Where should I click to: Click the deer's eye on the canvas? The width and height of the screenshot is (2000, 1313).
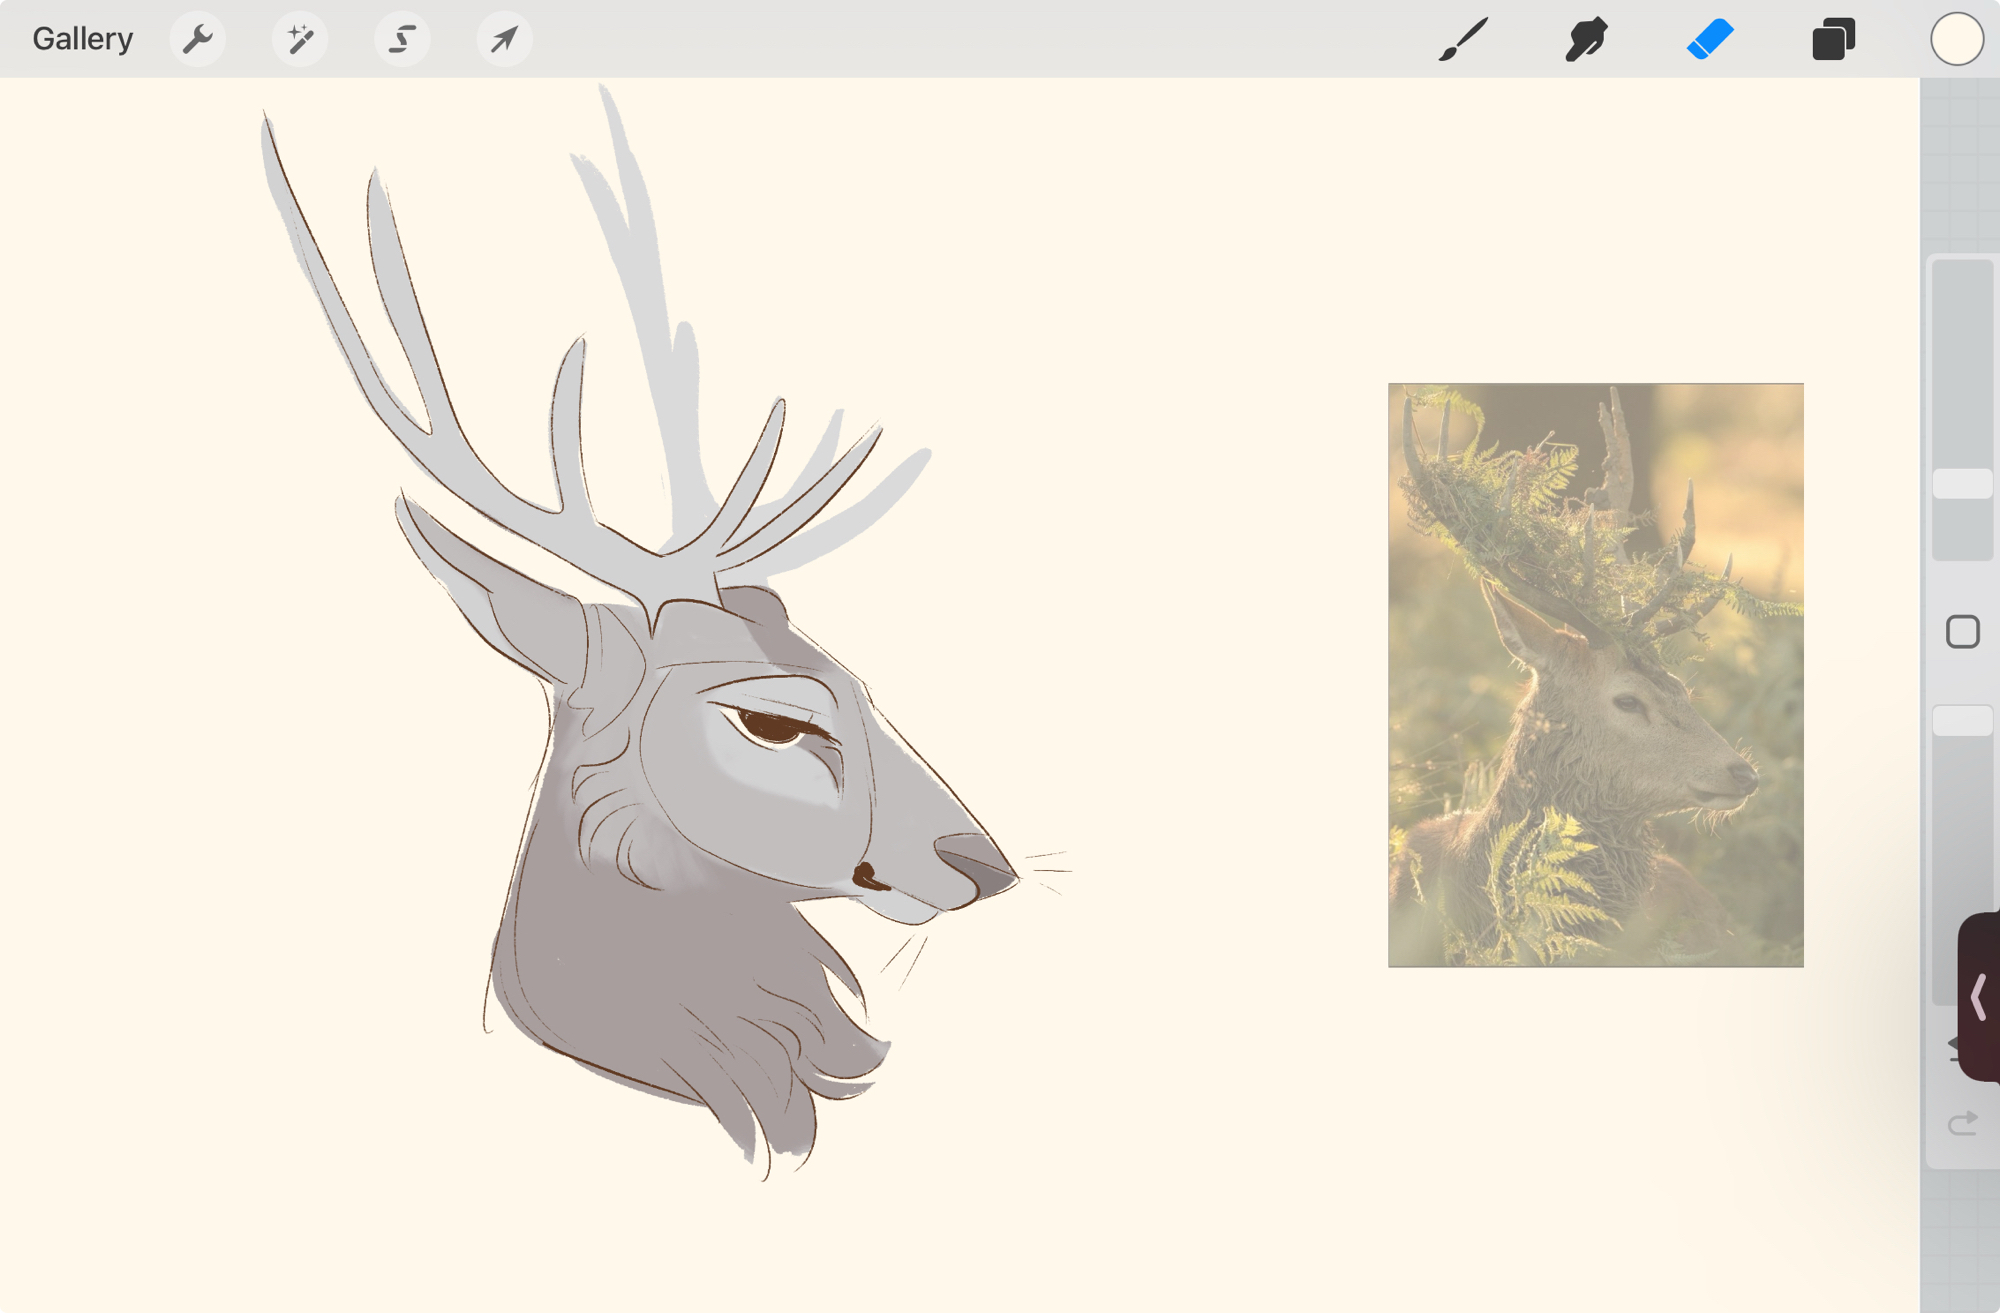tap(772, 725)
